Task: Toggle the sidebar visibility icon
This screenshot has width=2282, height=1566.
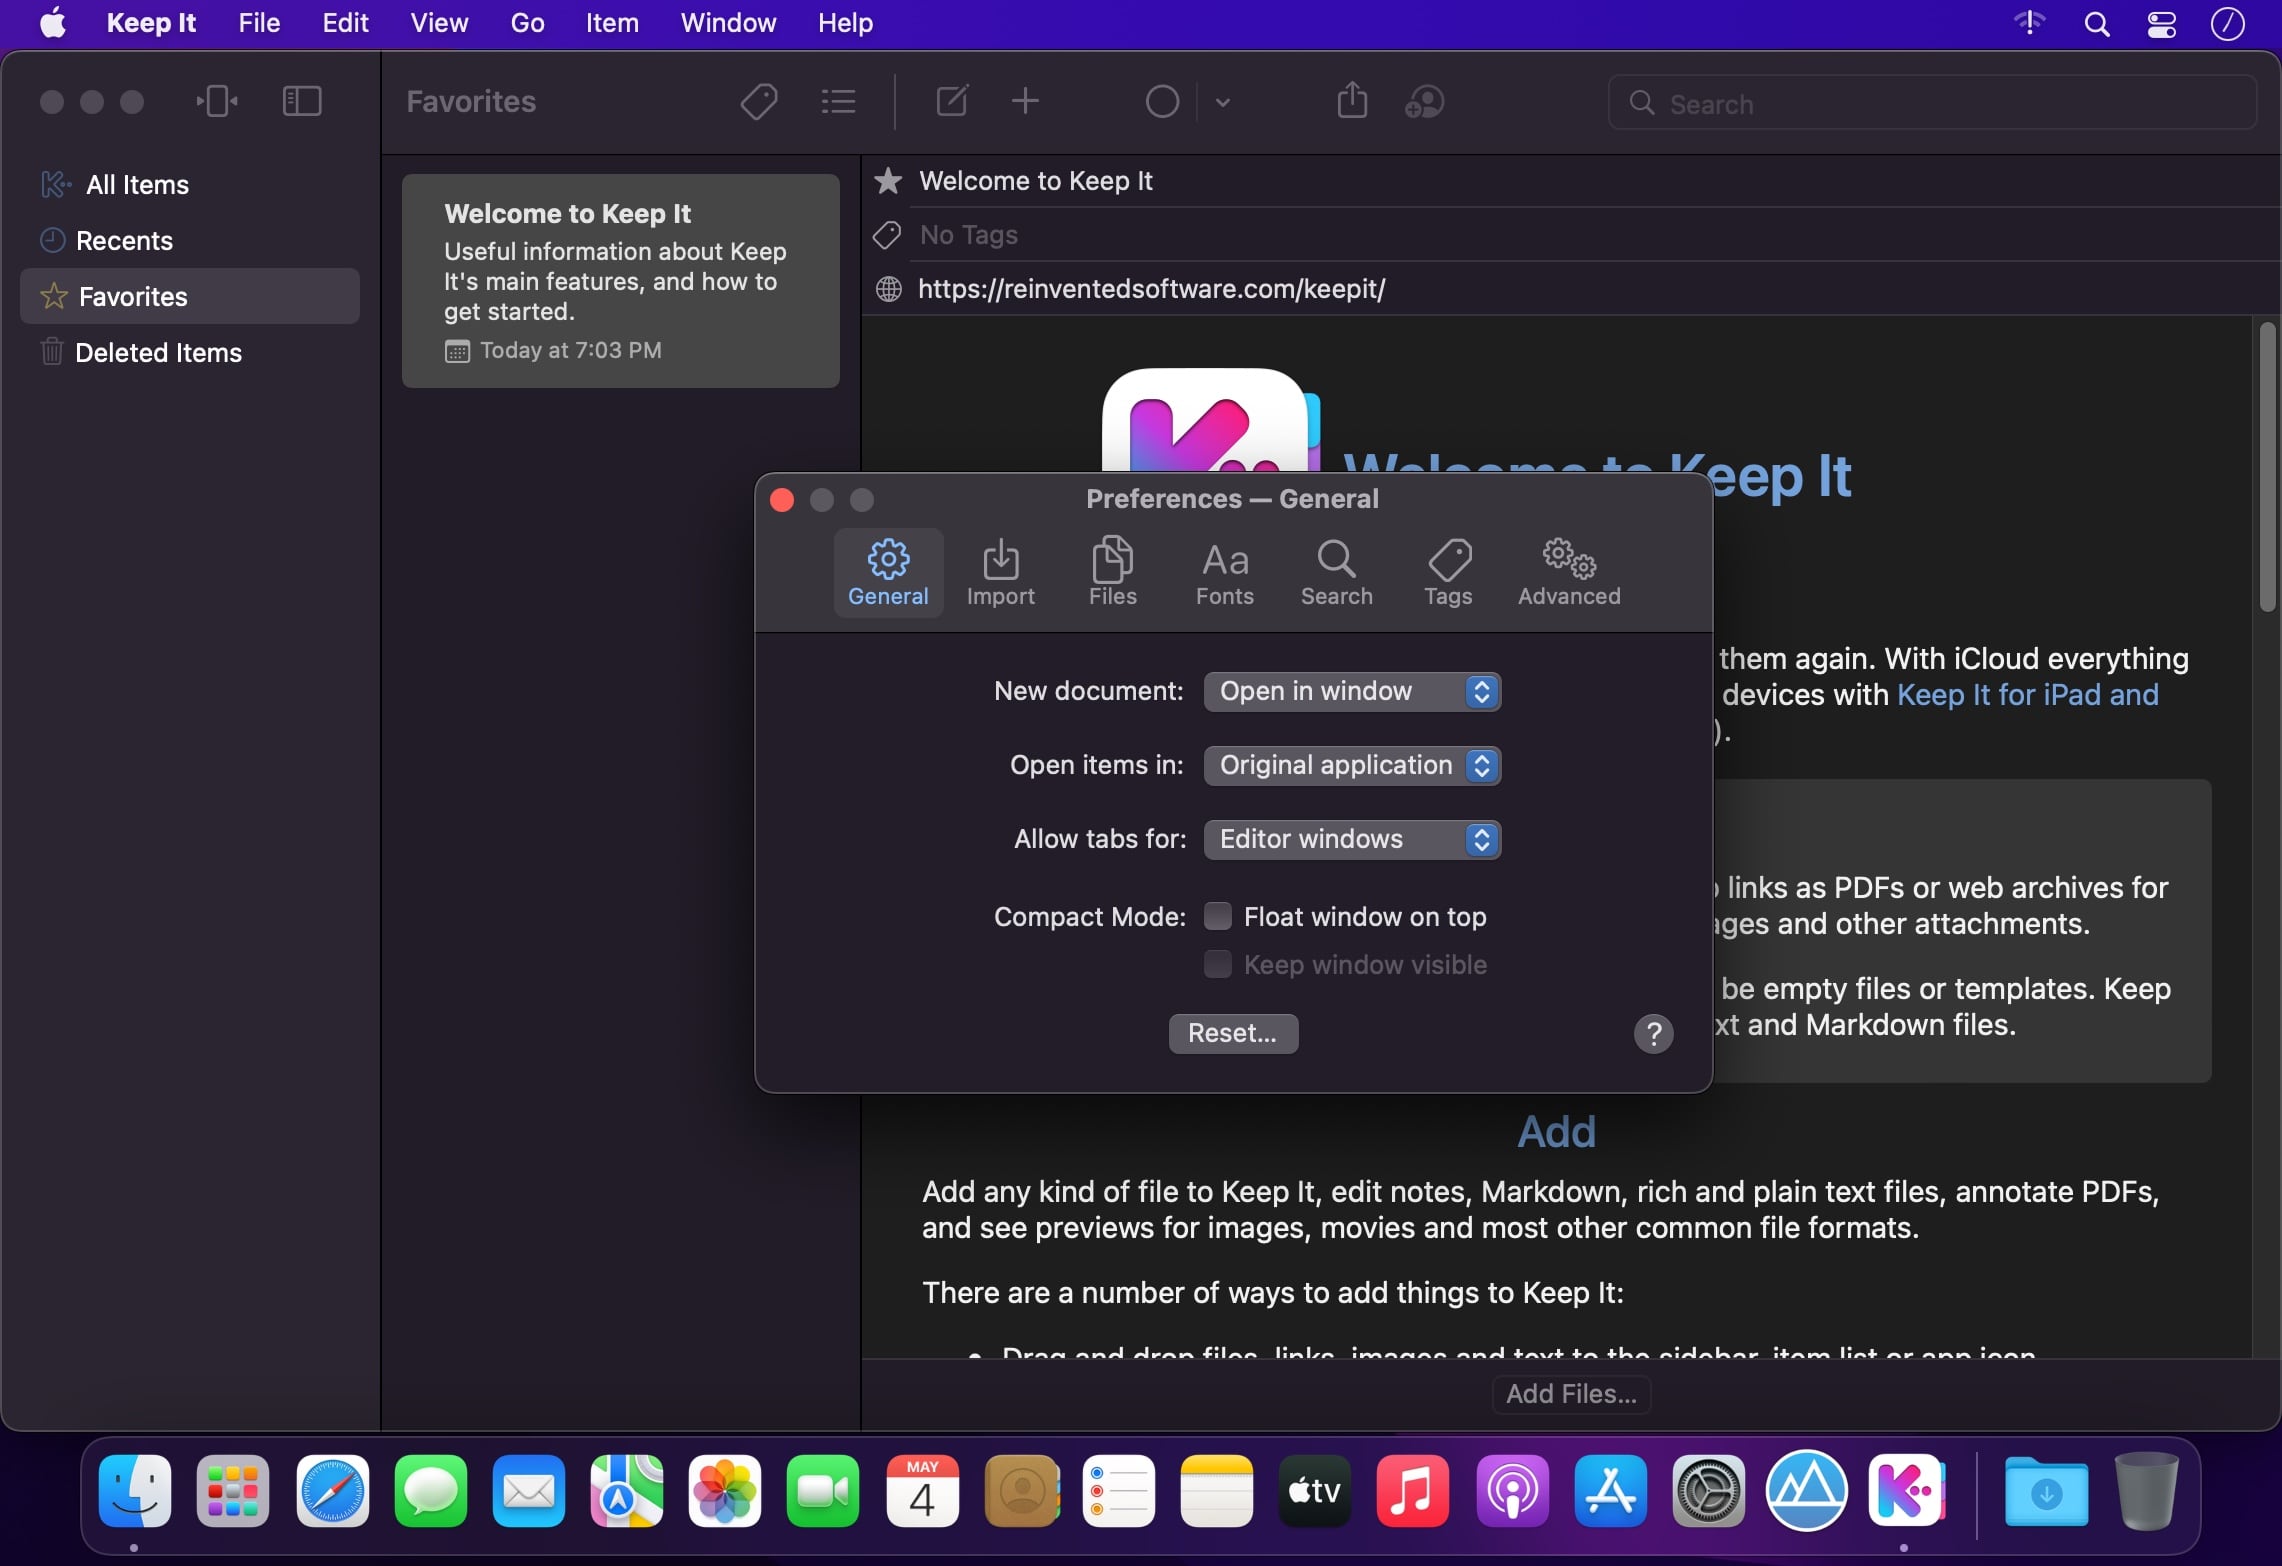Action: point(302,102)
